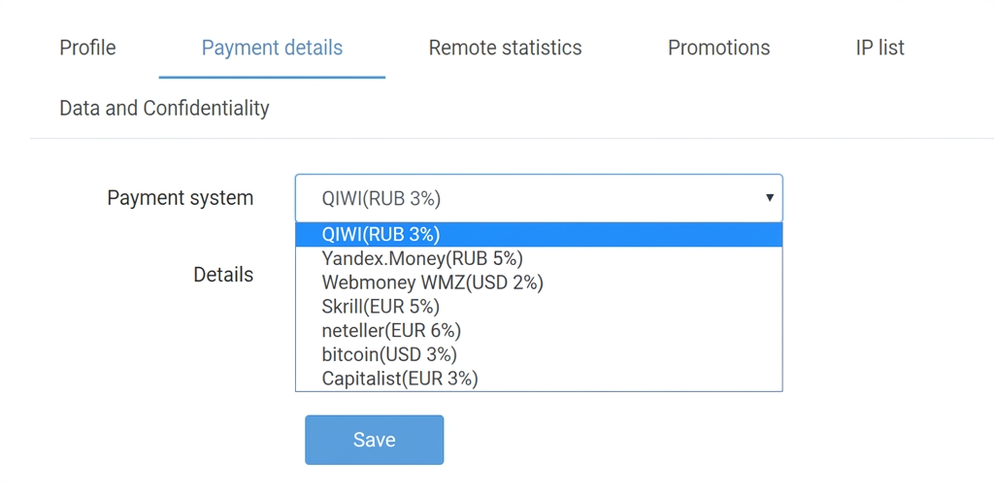Click the active Payment details tab
This screenshot has width=994, height=484.
pos(272,48)
